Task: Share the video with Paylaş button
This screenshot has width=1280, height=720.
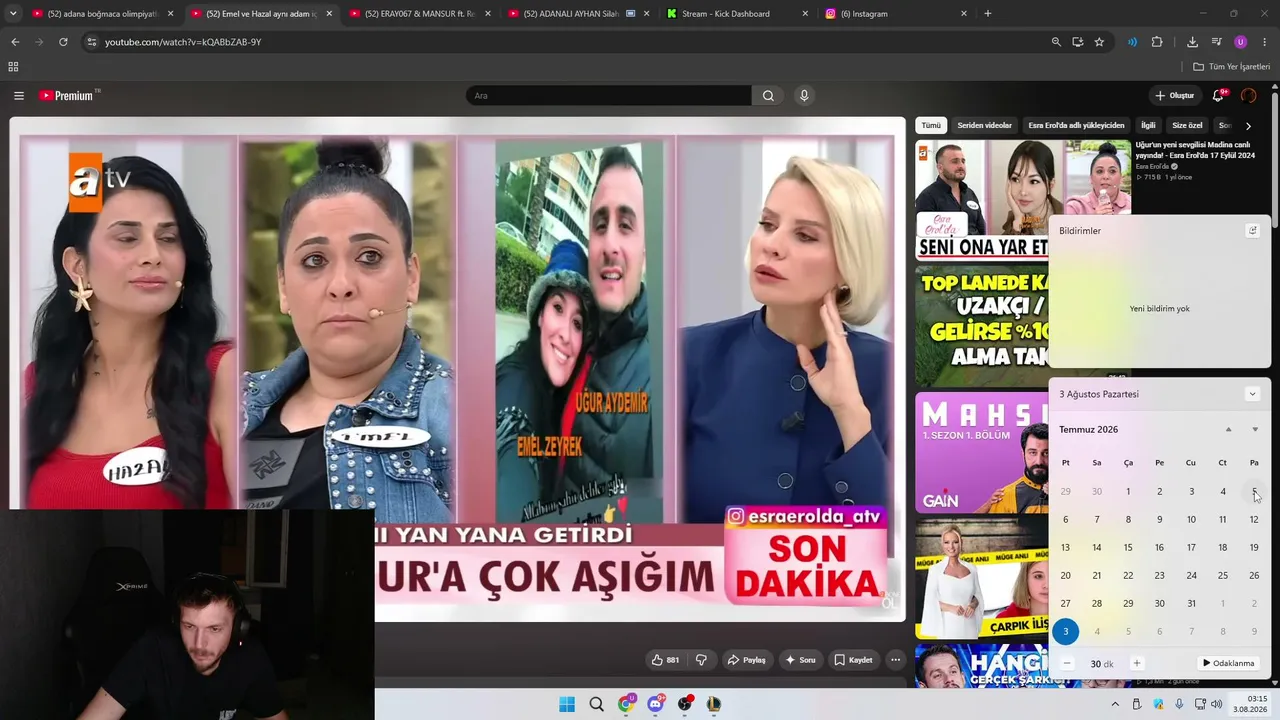Action: pyautogui.click(x=747, y=660)
